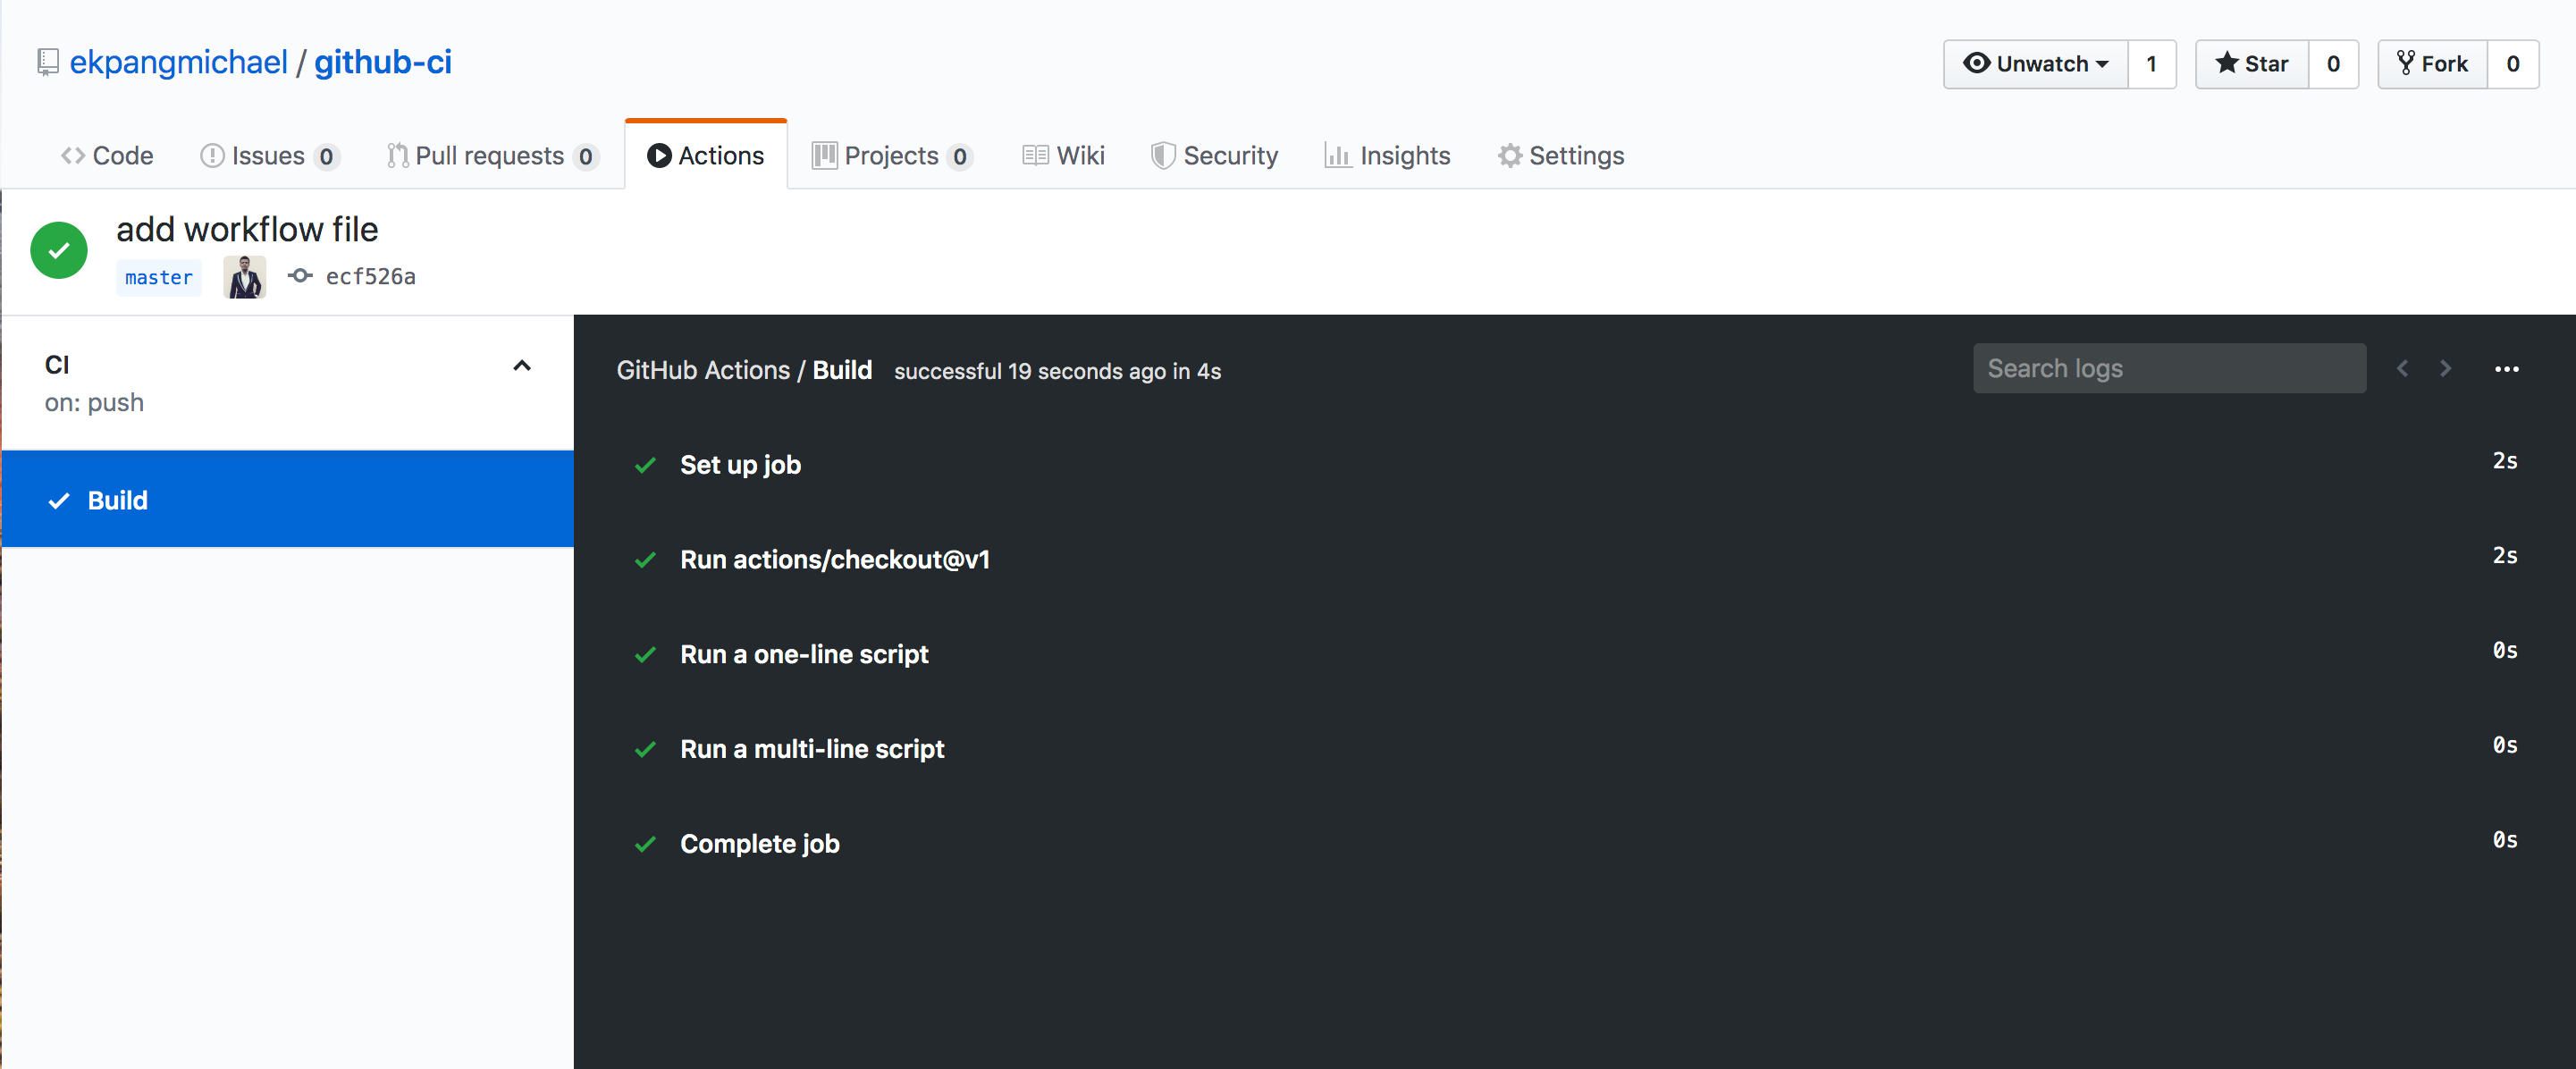Open the Actions tab icon
This screenshot has width=2576, height=1069.
pos(659,155)
